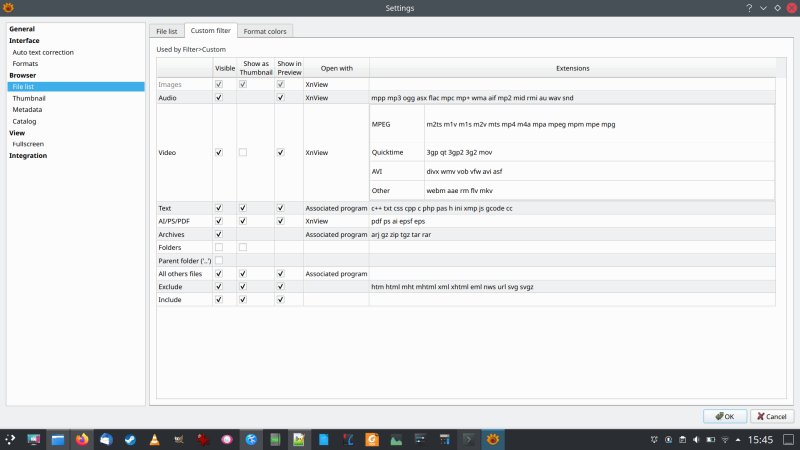The width and height of the screenshot is (800, 450).
Task: Switch to the File list tab
Action: [166, 31]
